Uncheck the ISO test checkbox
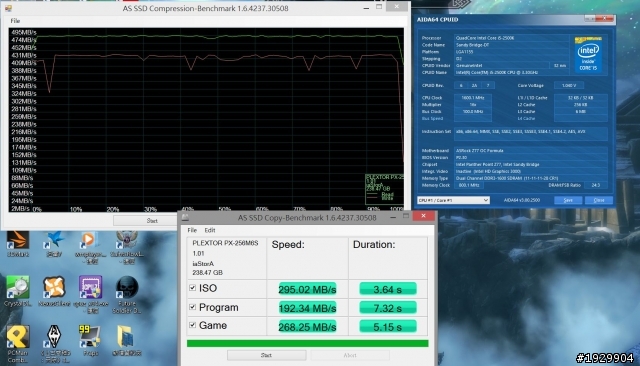This screenshot has width=640, height=366. [193, 288]
